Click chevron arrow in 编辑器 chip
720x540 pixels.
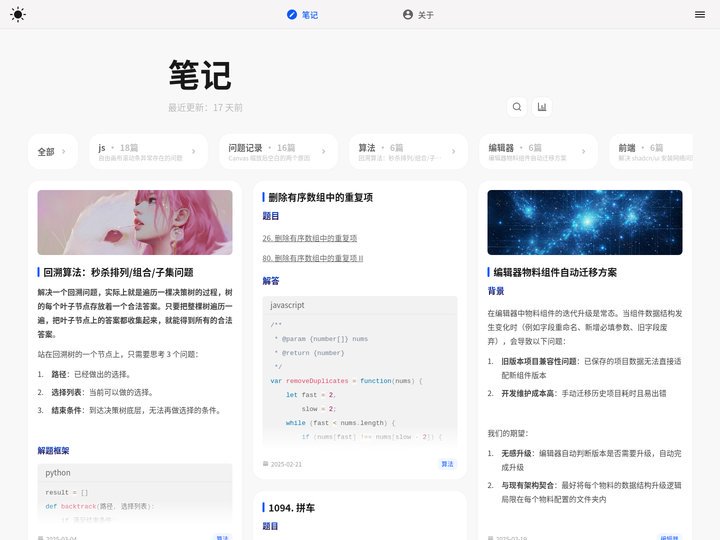583,152
